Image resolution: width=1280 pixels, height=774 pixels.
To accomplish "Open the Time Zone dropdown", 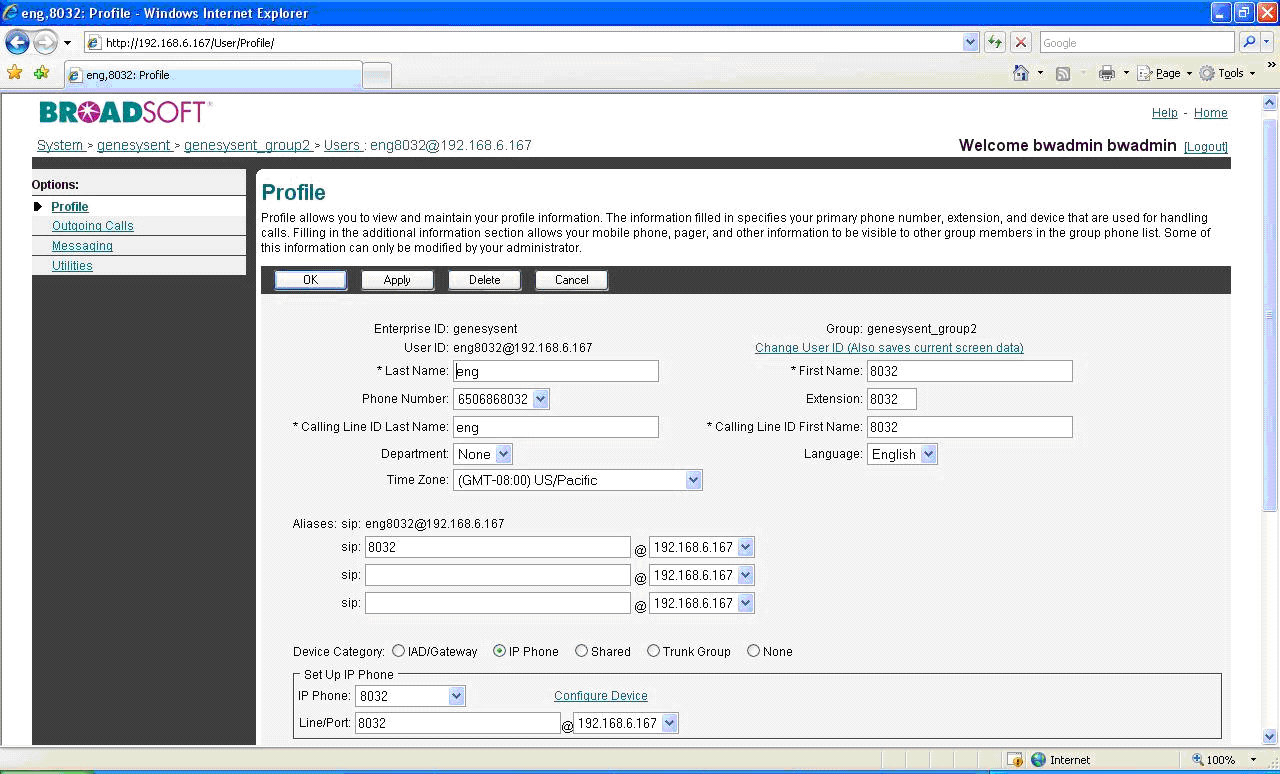I will 693,481.
